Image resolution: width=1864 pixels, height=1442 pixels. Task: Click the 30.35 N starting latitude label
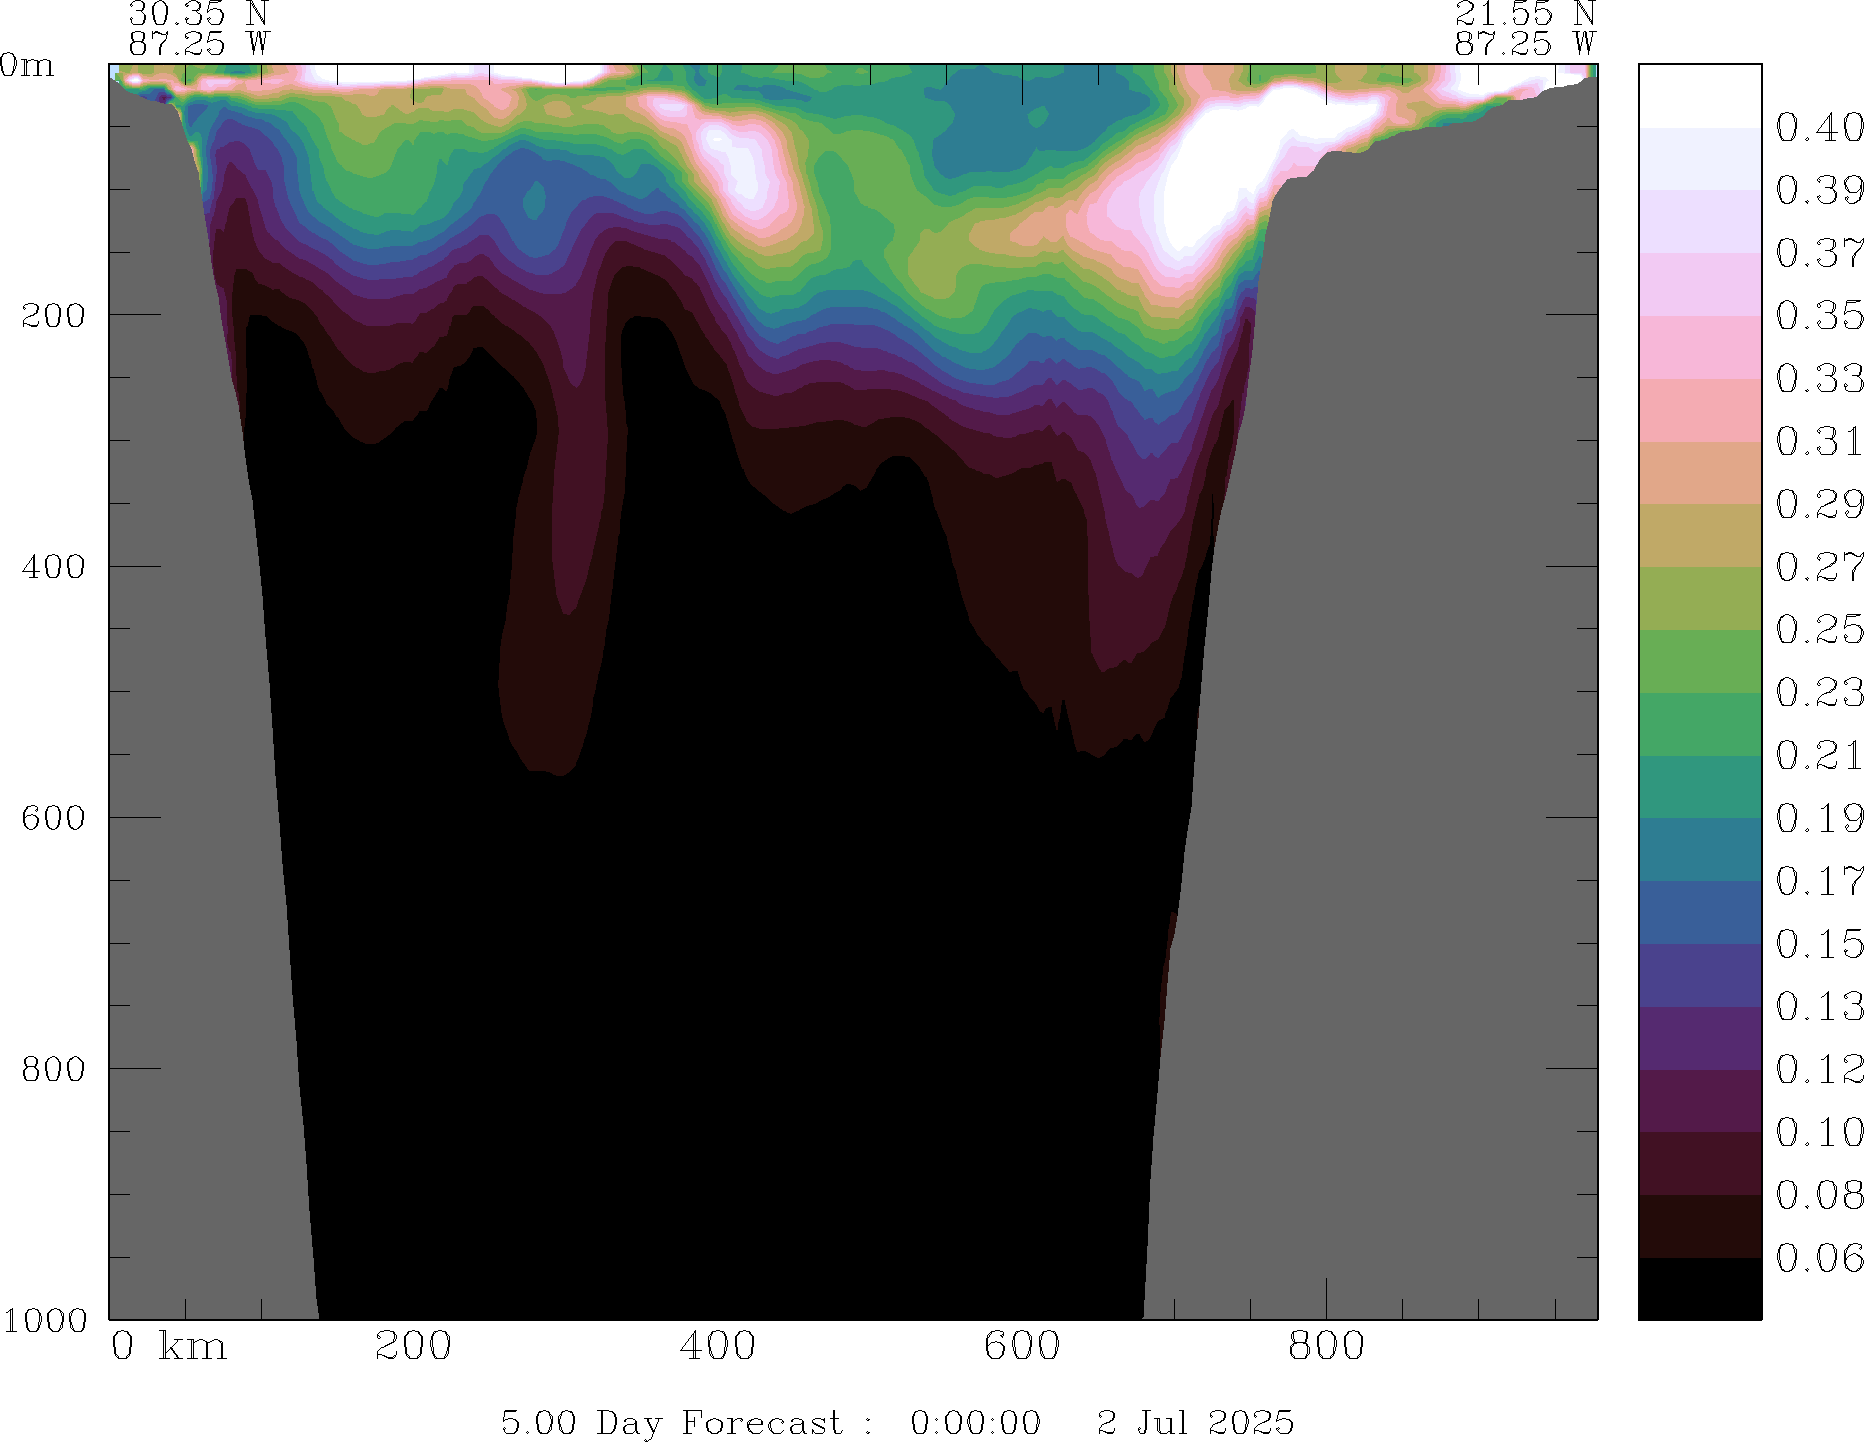click(x=199, y=14)
